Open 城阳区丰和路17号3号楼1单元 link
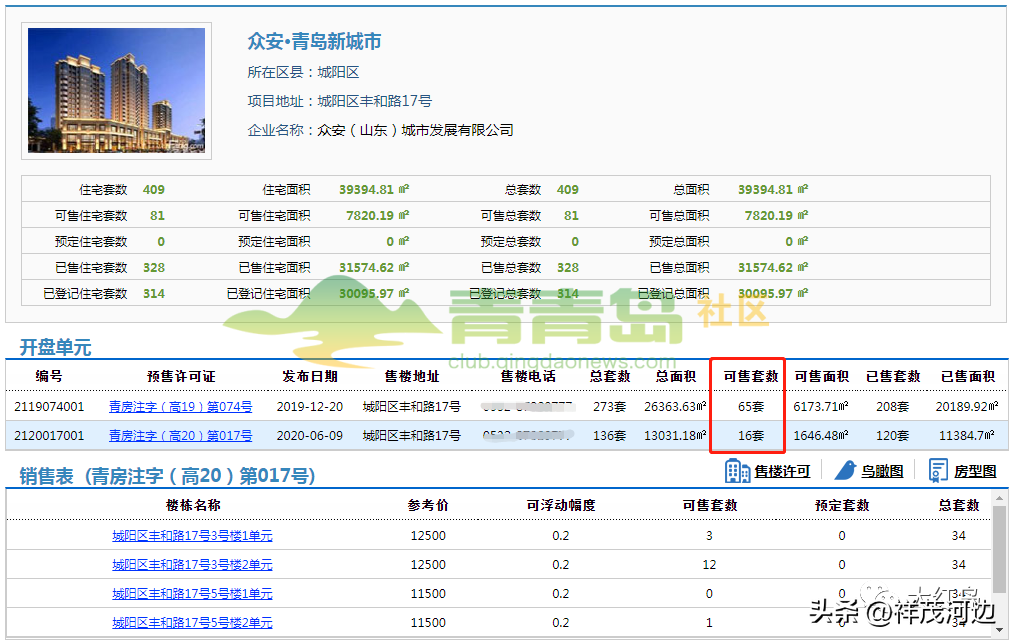The width and height of the screenshot is (1014, 643). coord(192,536)
